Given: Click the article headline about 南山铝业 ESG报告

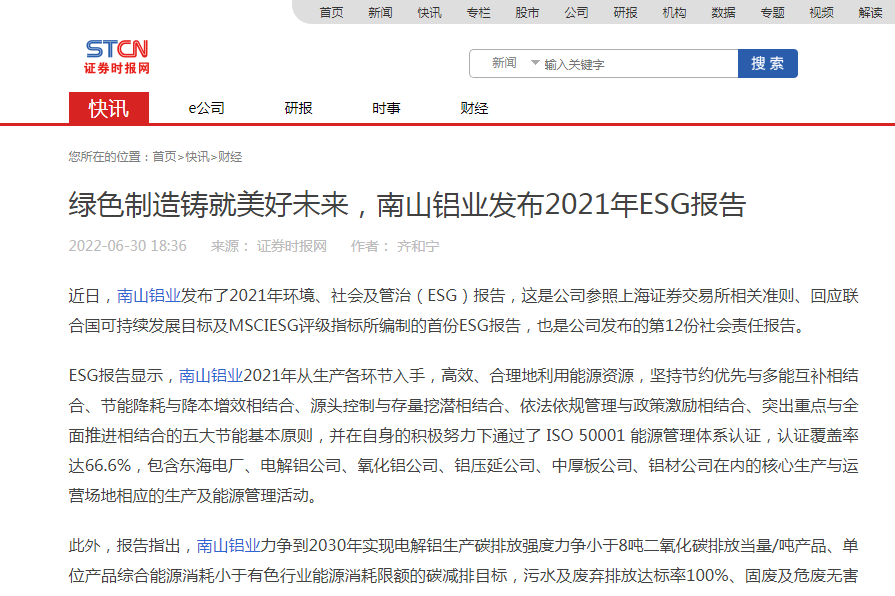Looking at the screenshot, I should pos(407,205).
